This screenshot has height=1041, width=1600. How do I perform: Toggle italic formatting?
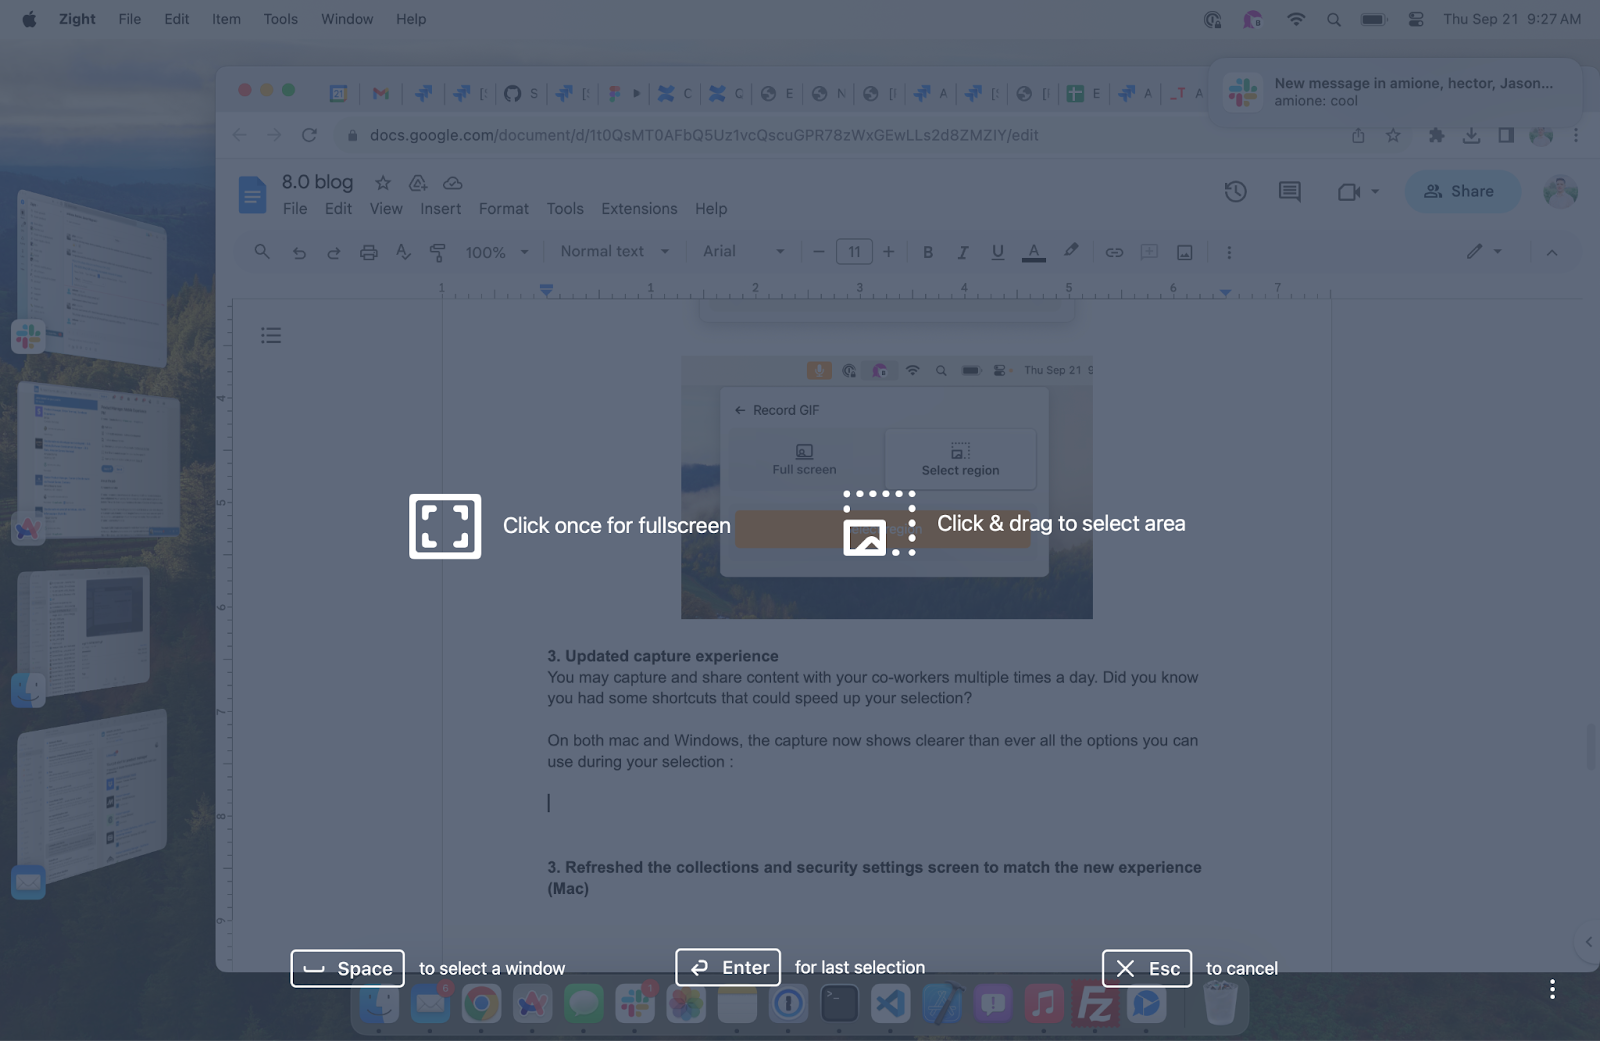click(963, 252)
